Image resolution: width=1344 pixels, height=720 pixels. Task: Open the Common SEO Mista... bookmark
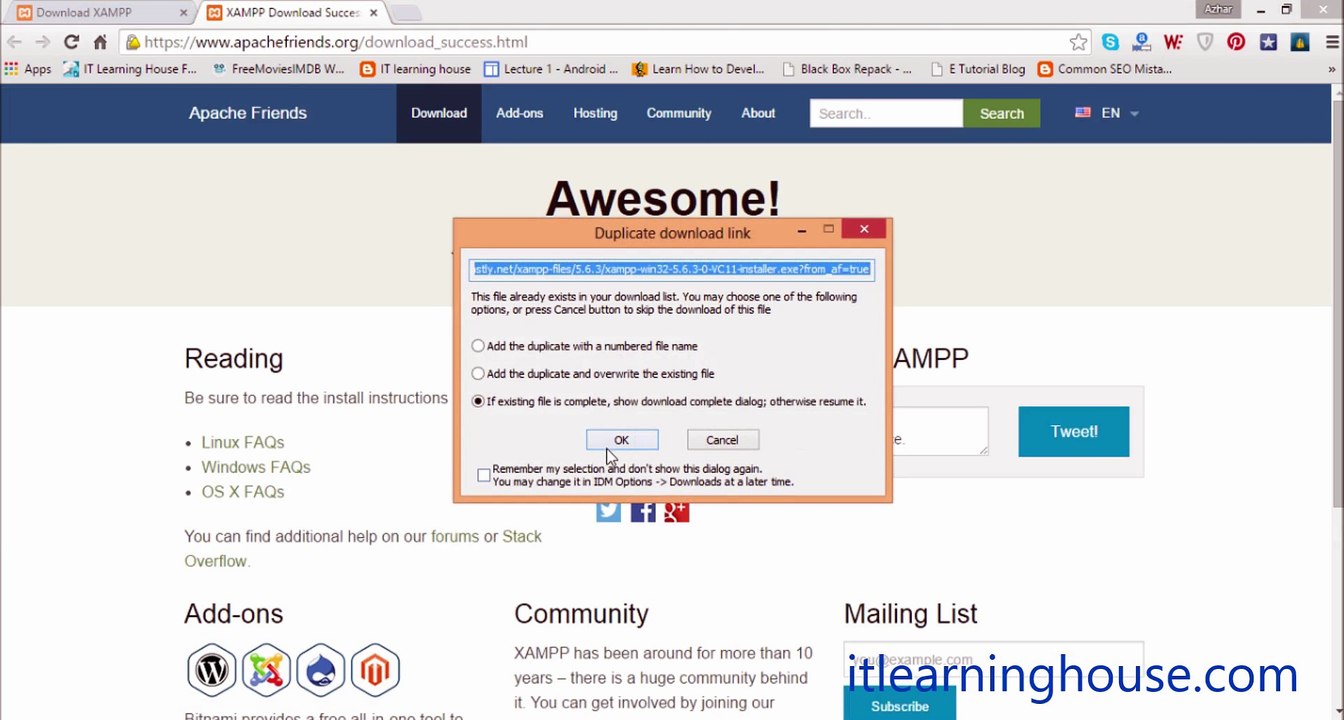tap(1105, 69)
